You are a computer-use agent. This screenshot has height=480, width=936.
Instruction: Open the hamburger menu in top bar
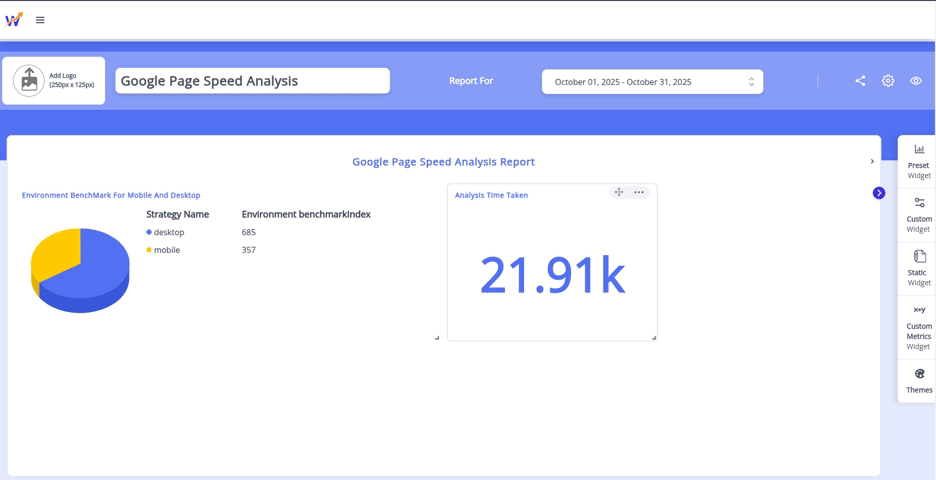tap(40, 20)
